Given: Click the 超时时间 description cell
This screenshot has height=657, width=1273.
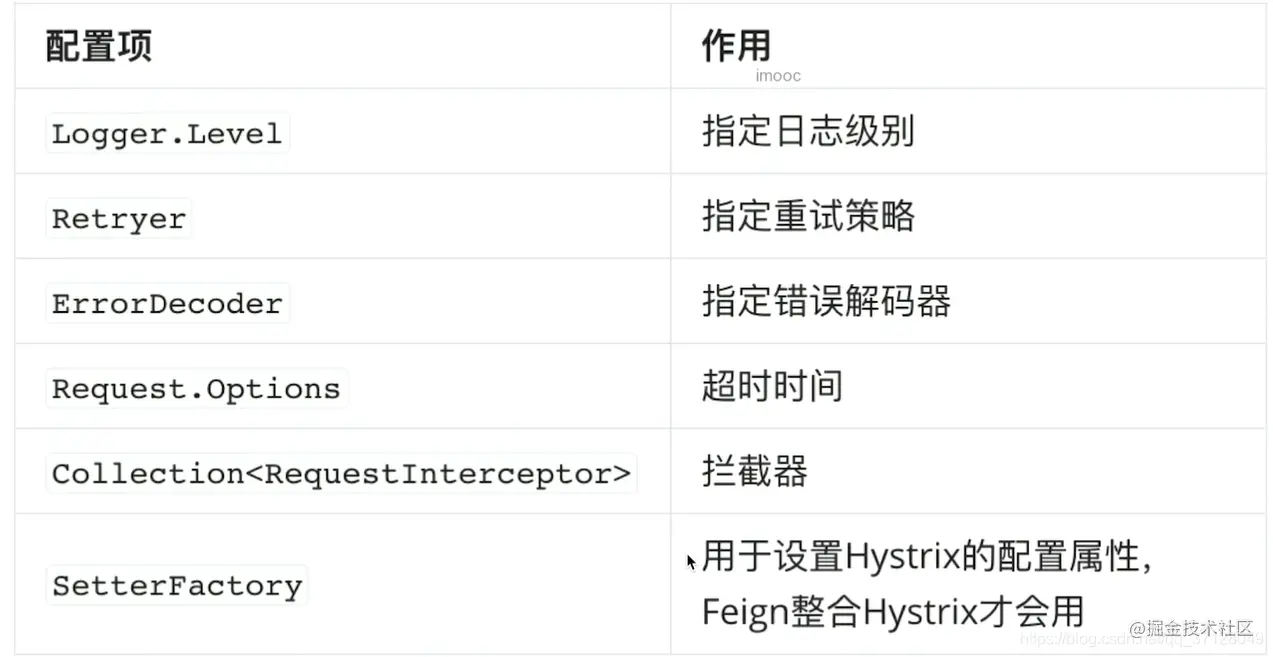Looking at the screenshot, I should pyautogui.click(x=772, y=386).
